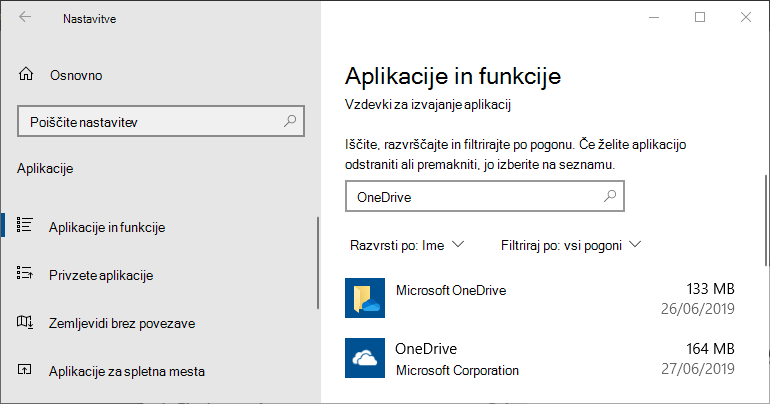The image size is (770, 404).
Task: Select the Privzete aplikacije icon
Action: pyautogui.click(x=25, y=273)
